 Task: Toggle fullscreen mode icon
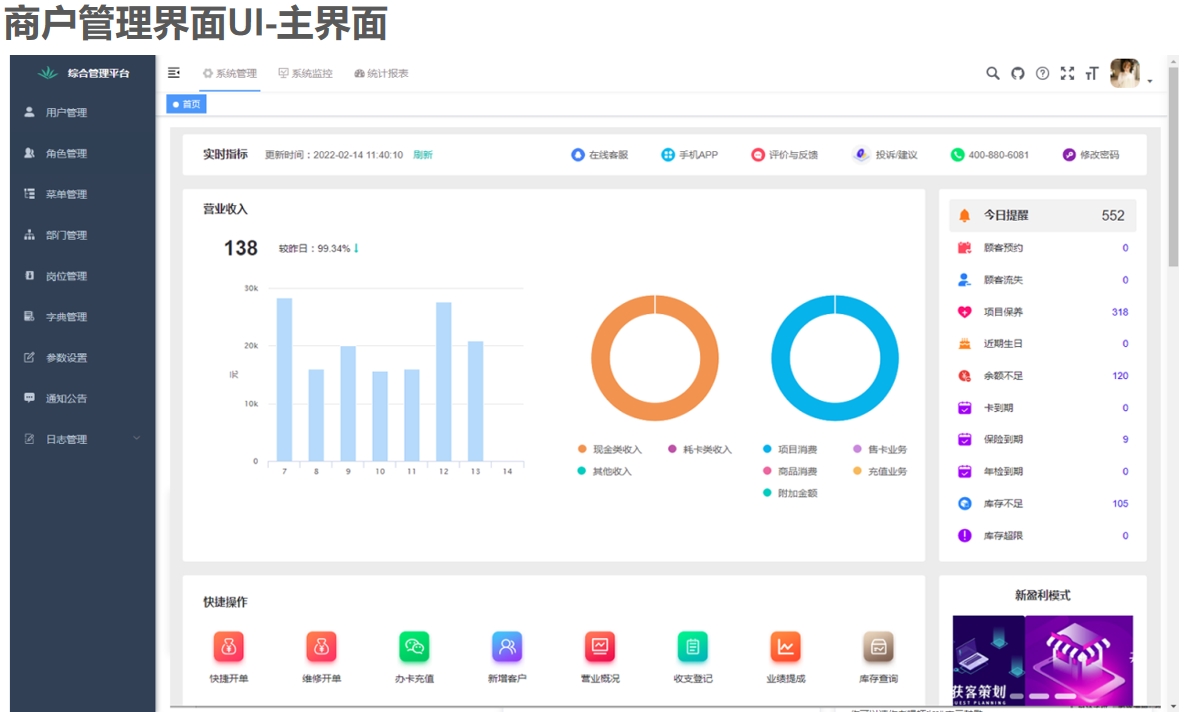click(x=1067, y=73)
